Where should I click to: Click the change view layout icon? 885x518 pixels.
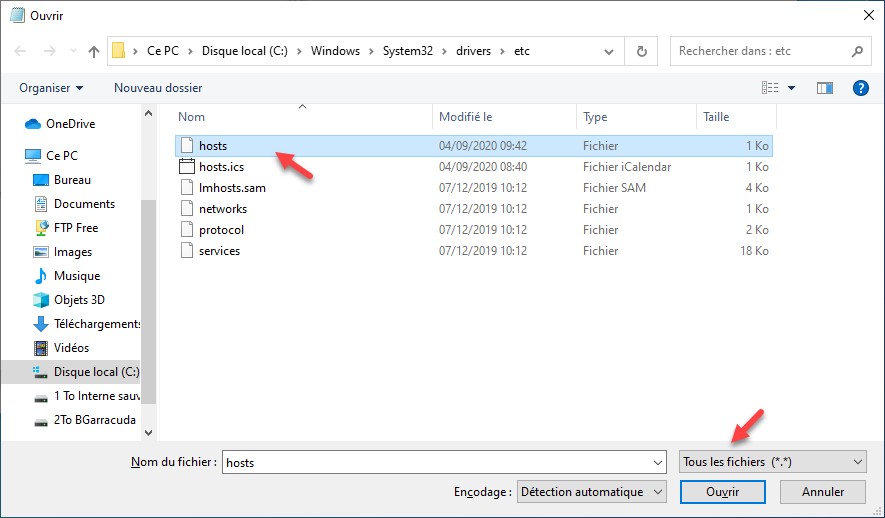click(771, 88)
